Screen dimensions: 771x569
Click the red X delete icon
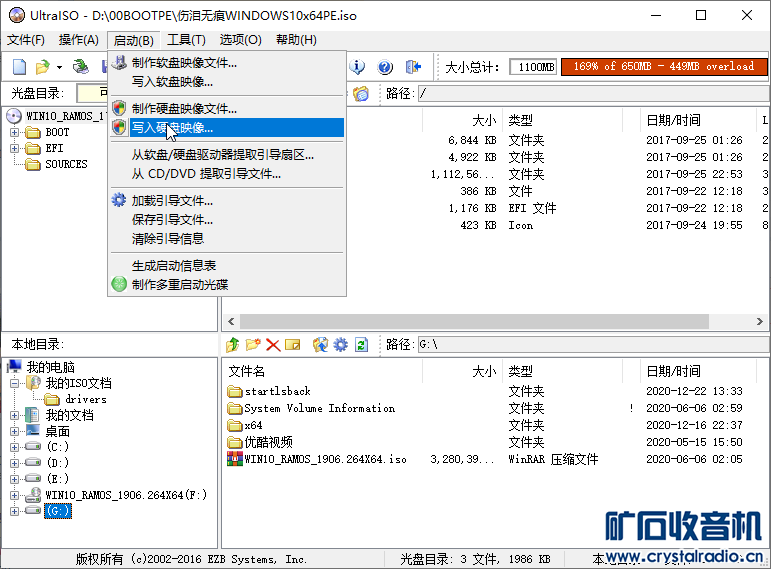tap(273, 345)
